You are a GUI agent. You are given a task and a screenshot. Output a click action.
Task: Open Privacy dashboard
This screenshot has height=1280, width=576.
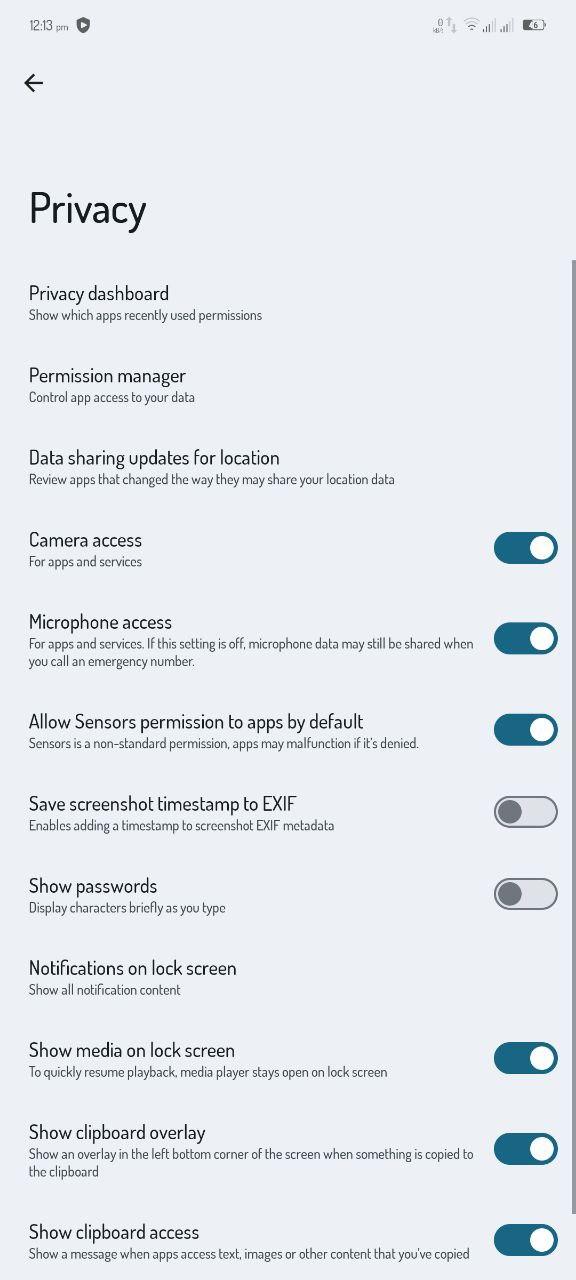288,302
